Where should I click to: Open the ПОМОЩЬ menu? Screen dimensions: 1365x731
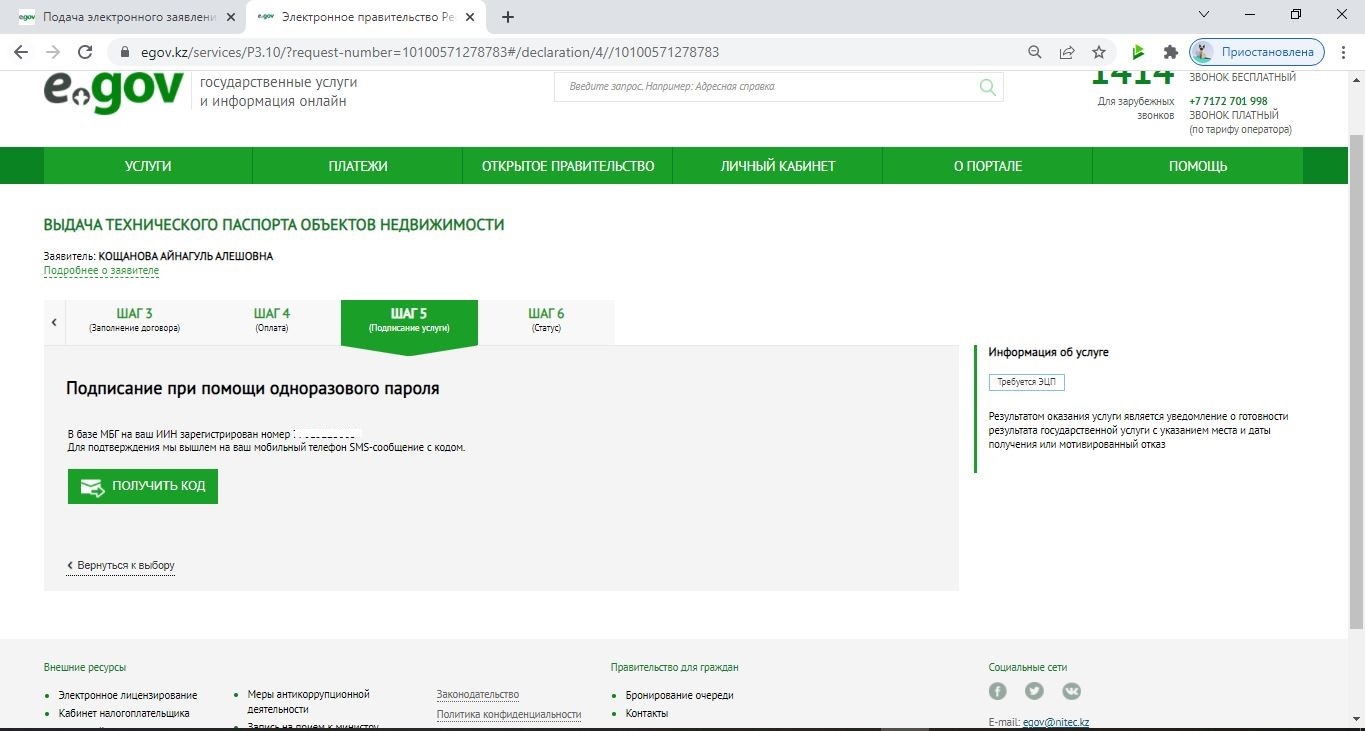1198,166
